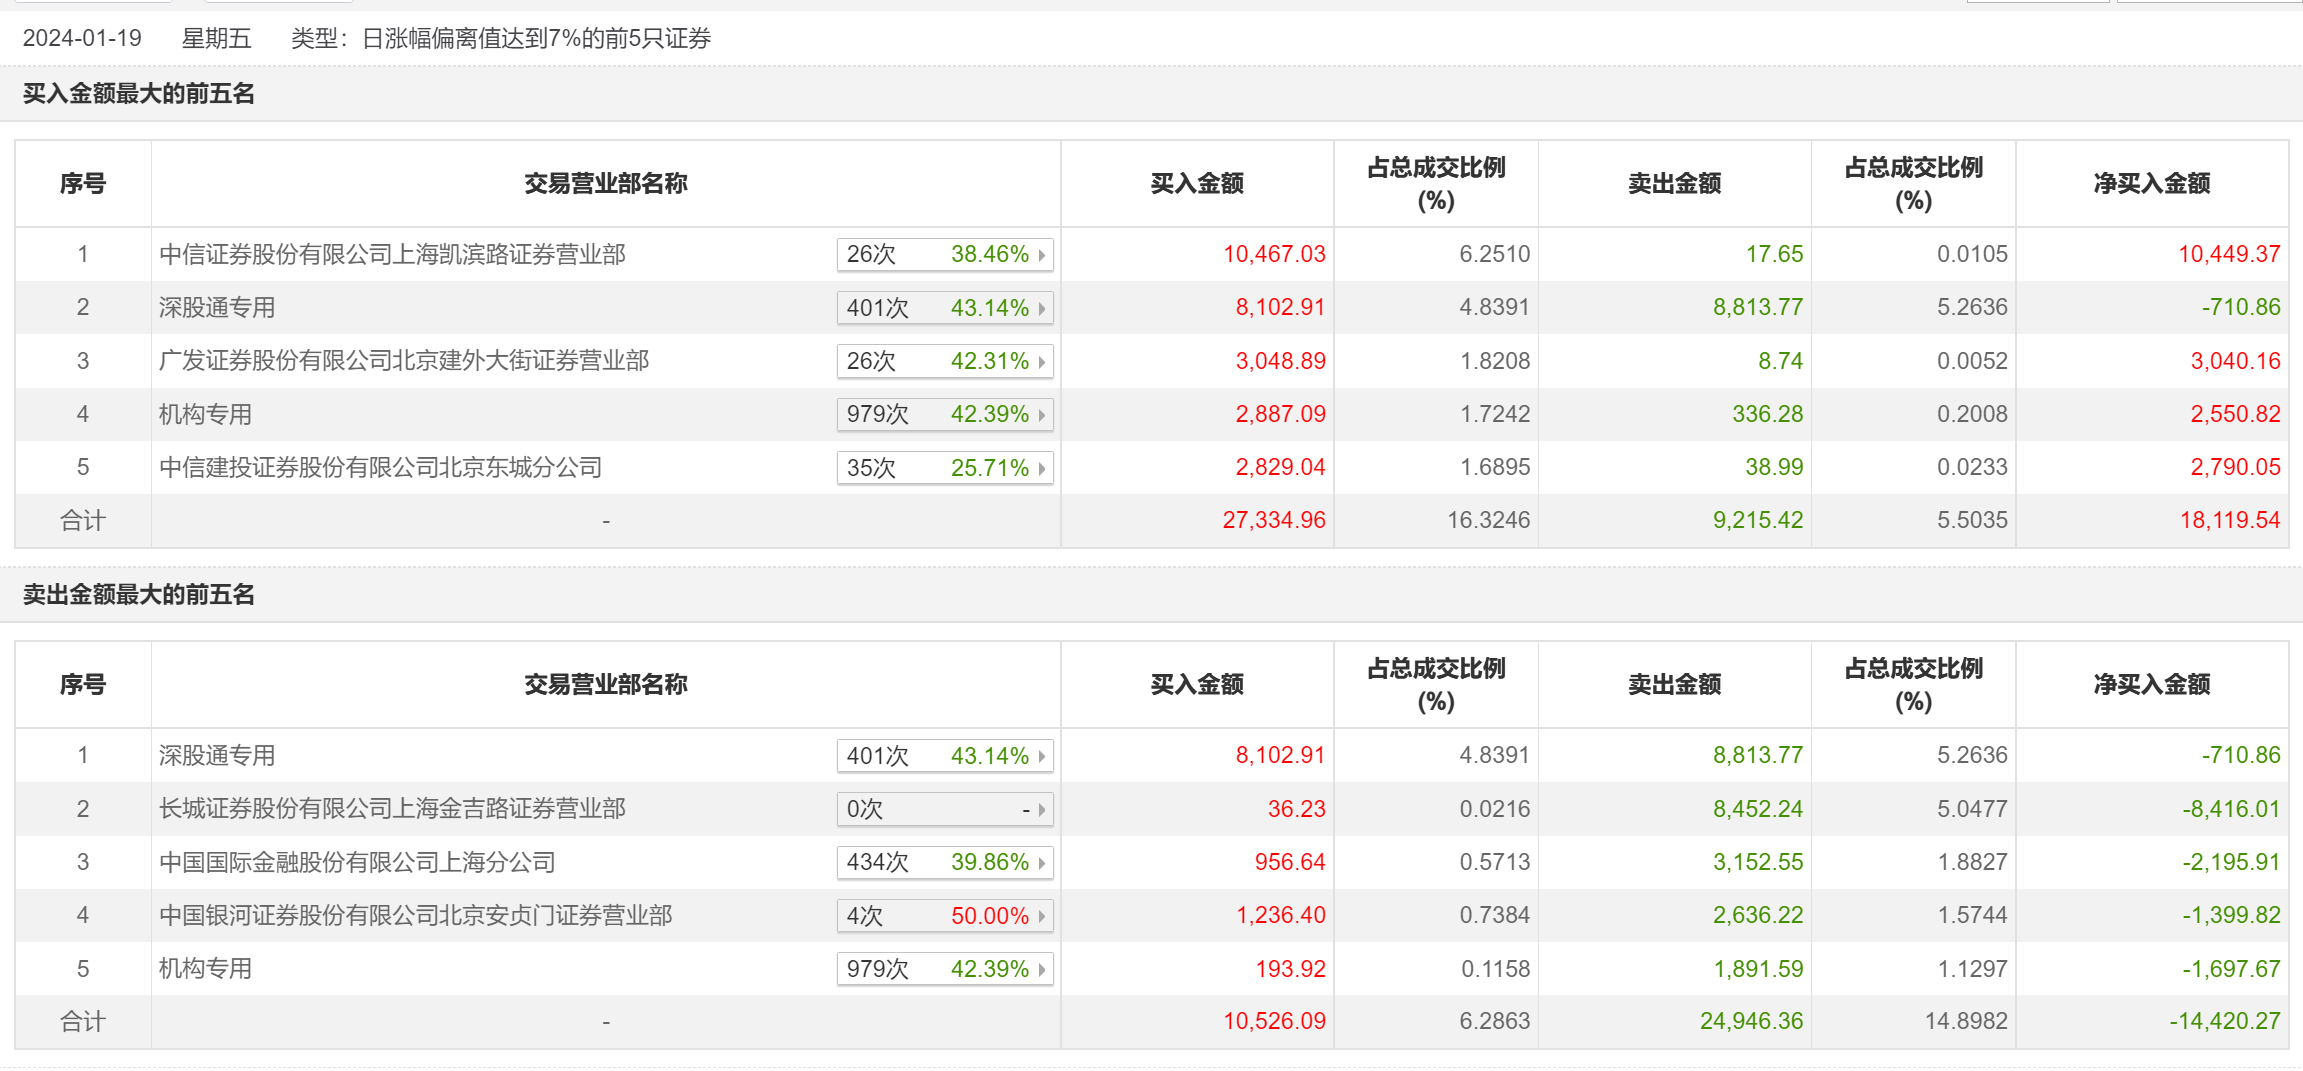
Task: Click 净买入金额 header in the buyers table
Action: coord(2151,183)
